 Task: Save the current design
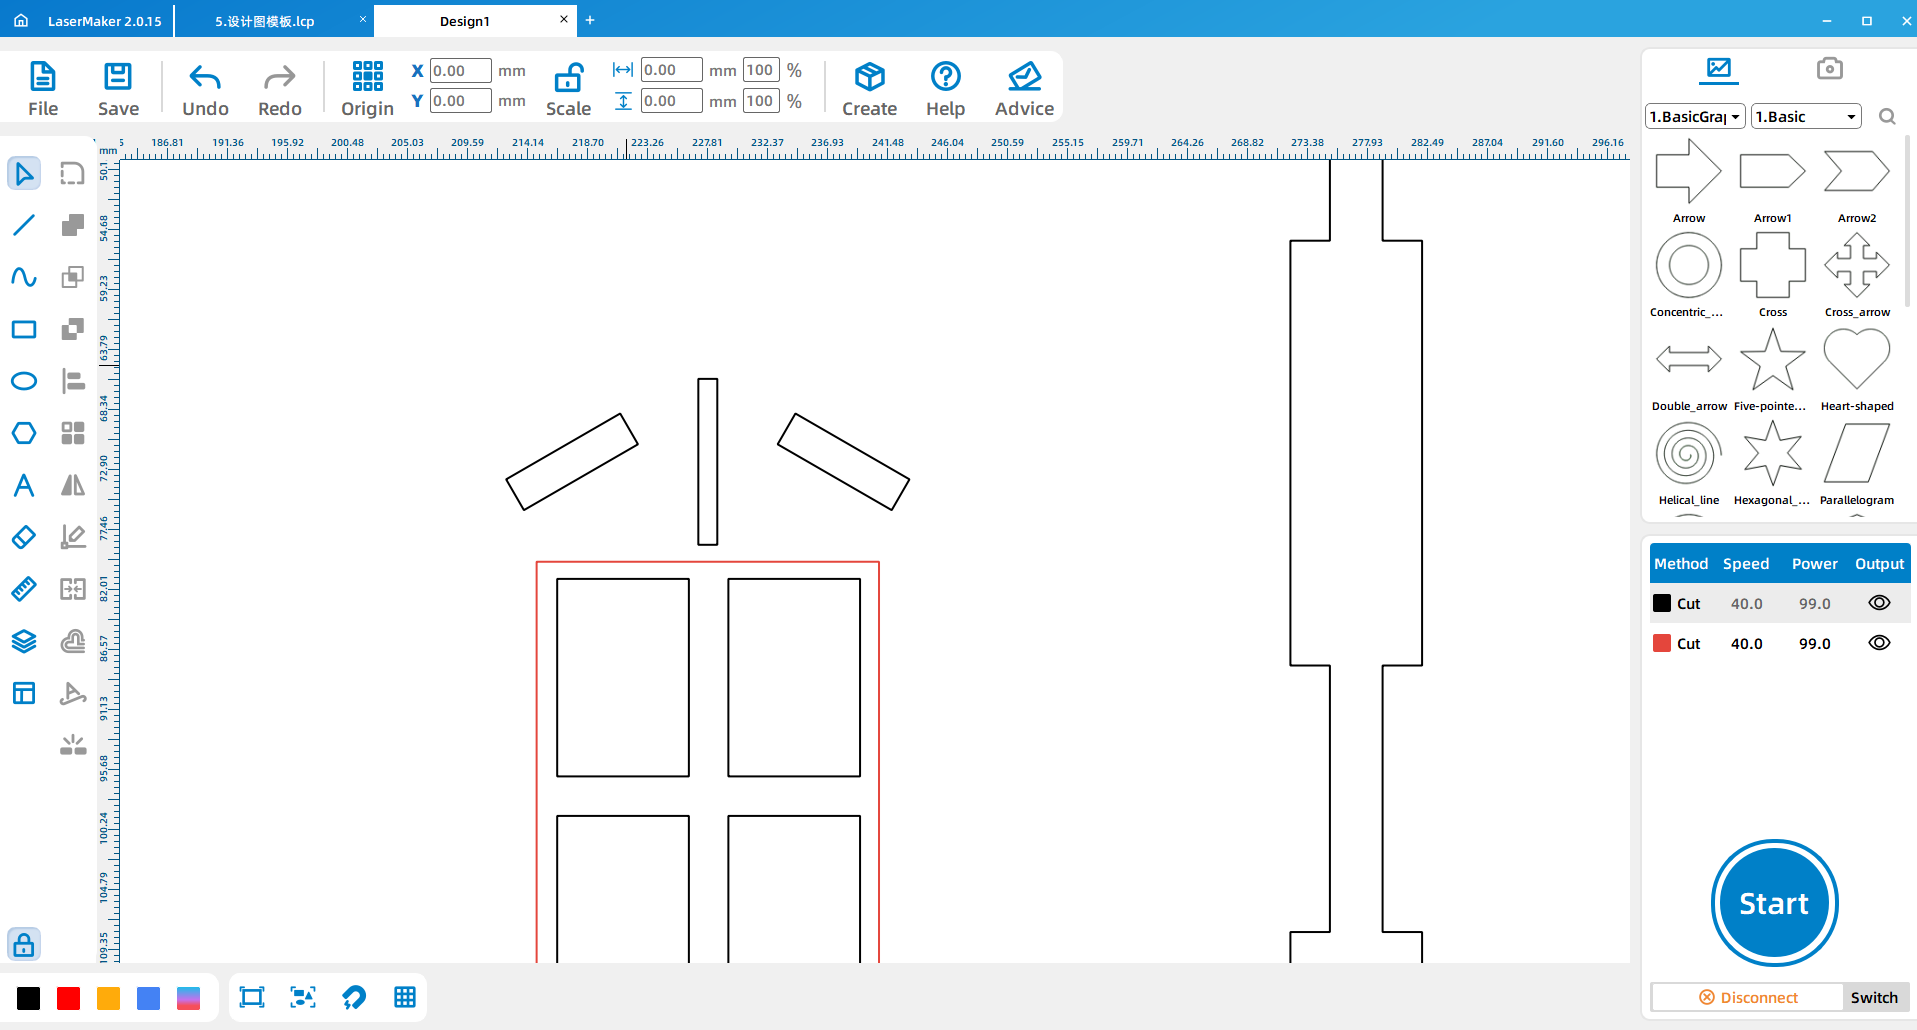point(118,89)
